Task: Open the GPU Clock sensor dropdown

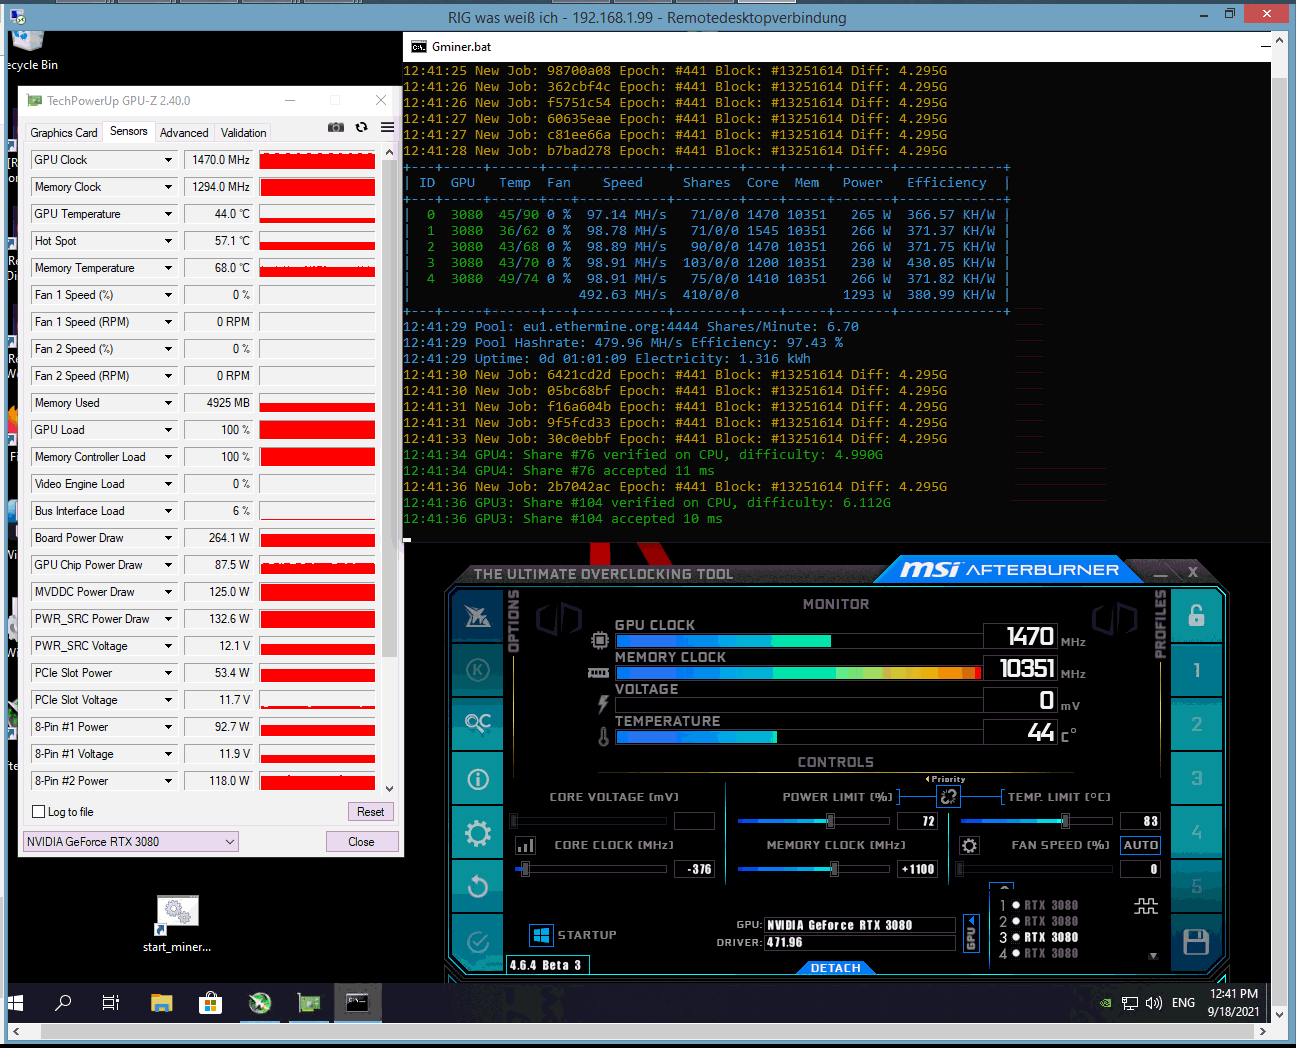Action: click(x=168, y=160)
